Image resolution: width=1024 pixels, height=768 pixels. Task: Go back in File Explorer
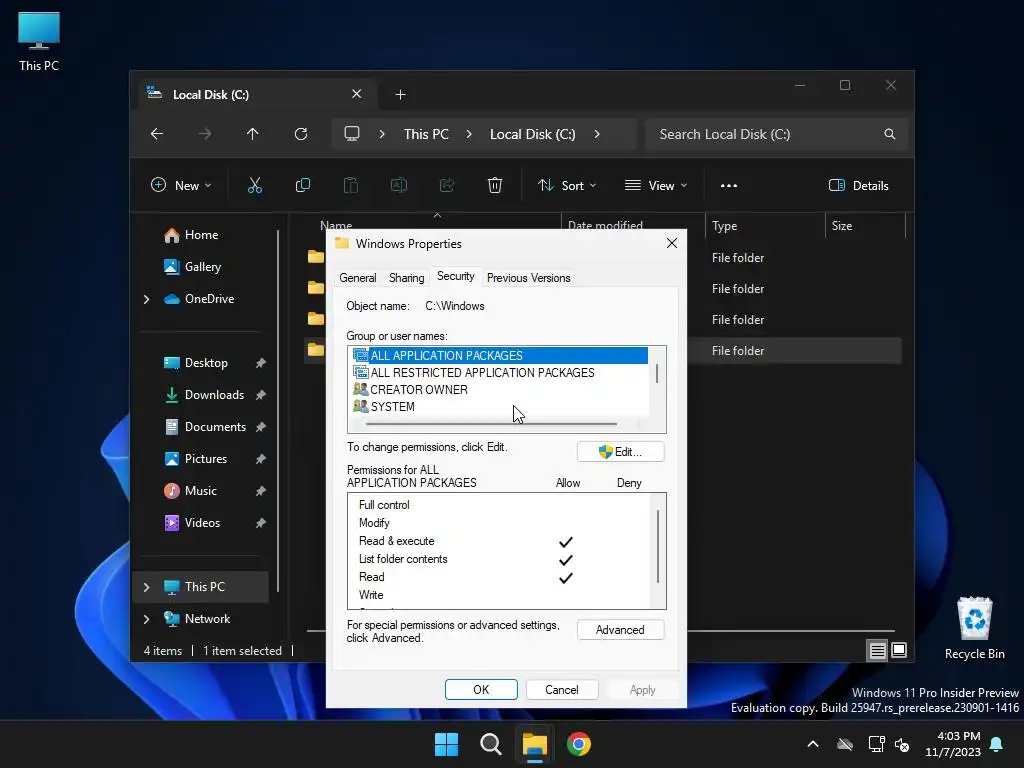pos(157,134)
